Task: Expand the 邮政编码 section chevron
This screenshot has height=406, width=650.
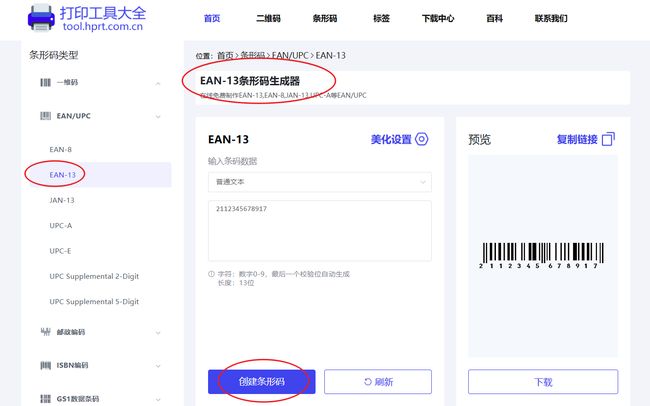Action: [x=158, y=333]
